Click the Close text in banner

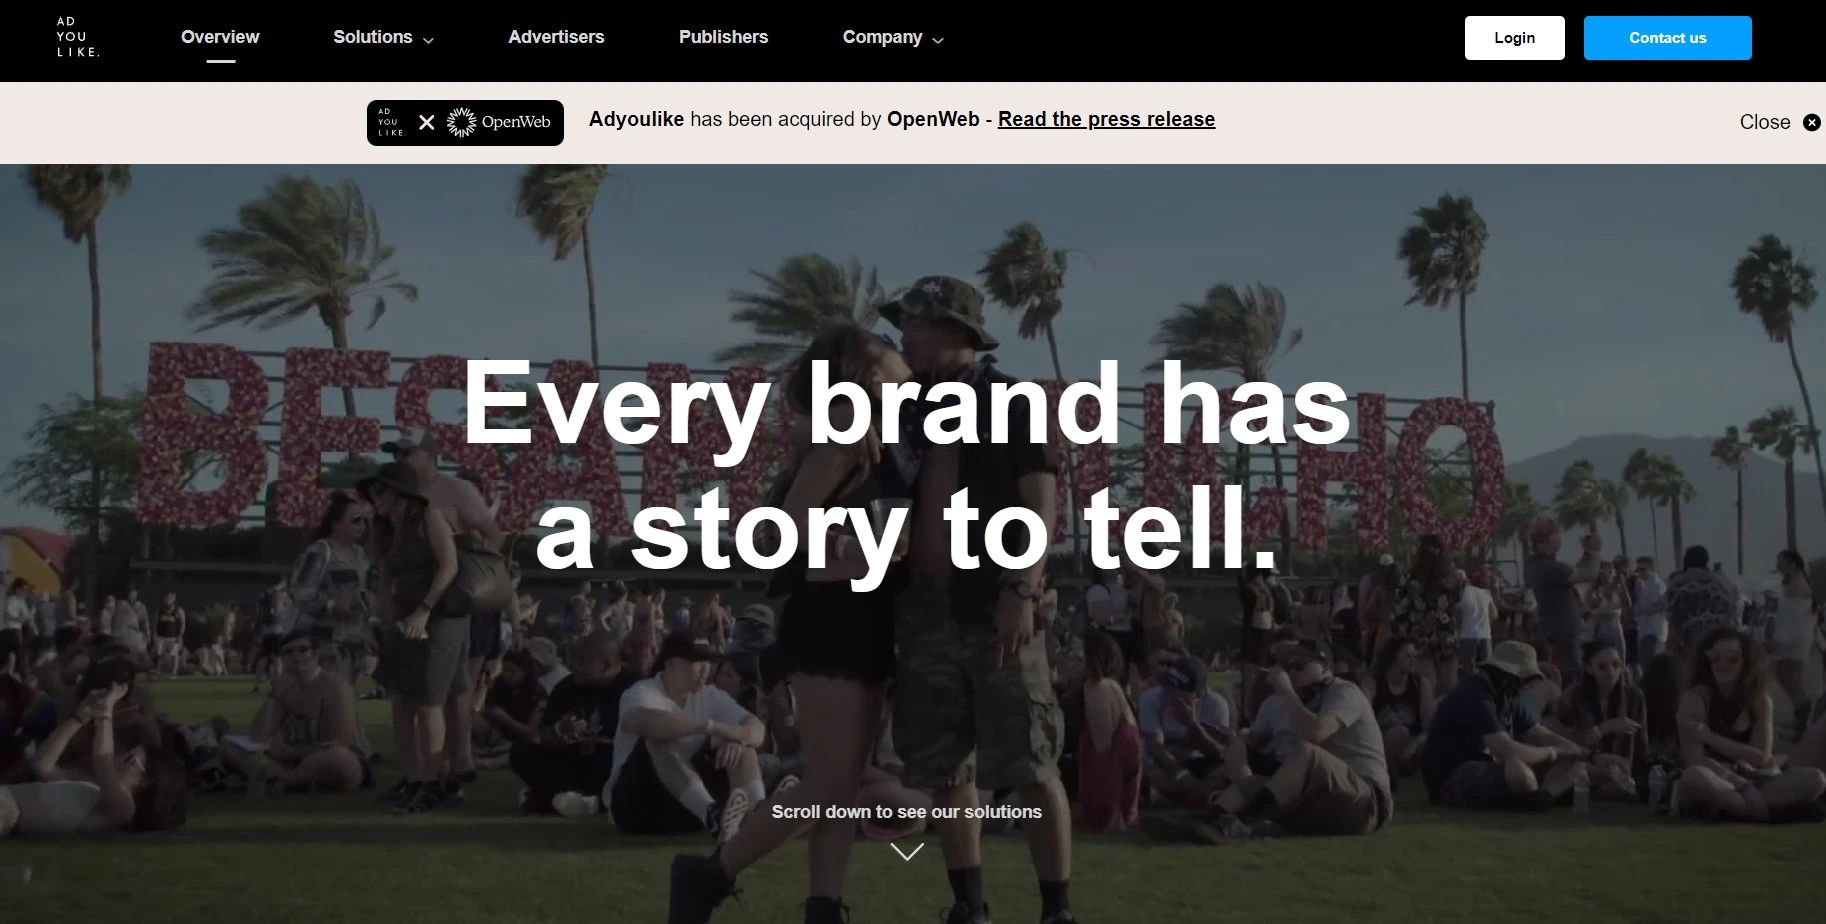[x=1764, y=122]
